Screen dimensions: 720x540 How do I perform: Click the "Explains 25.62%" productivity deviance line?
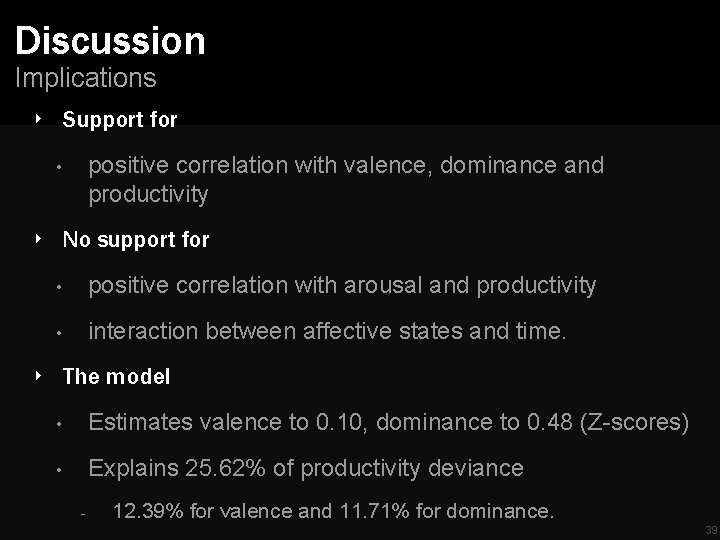point(306,468)
